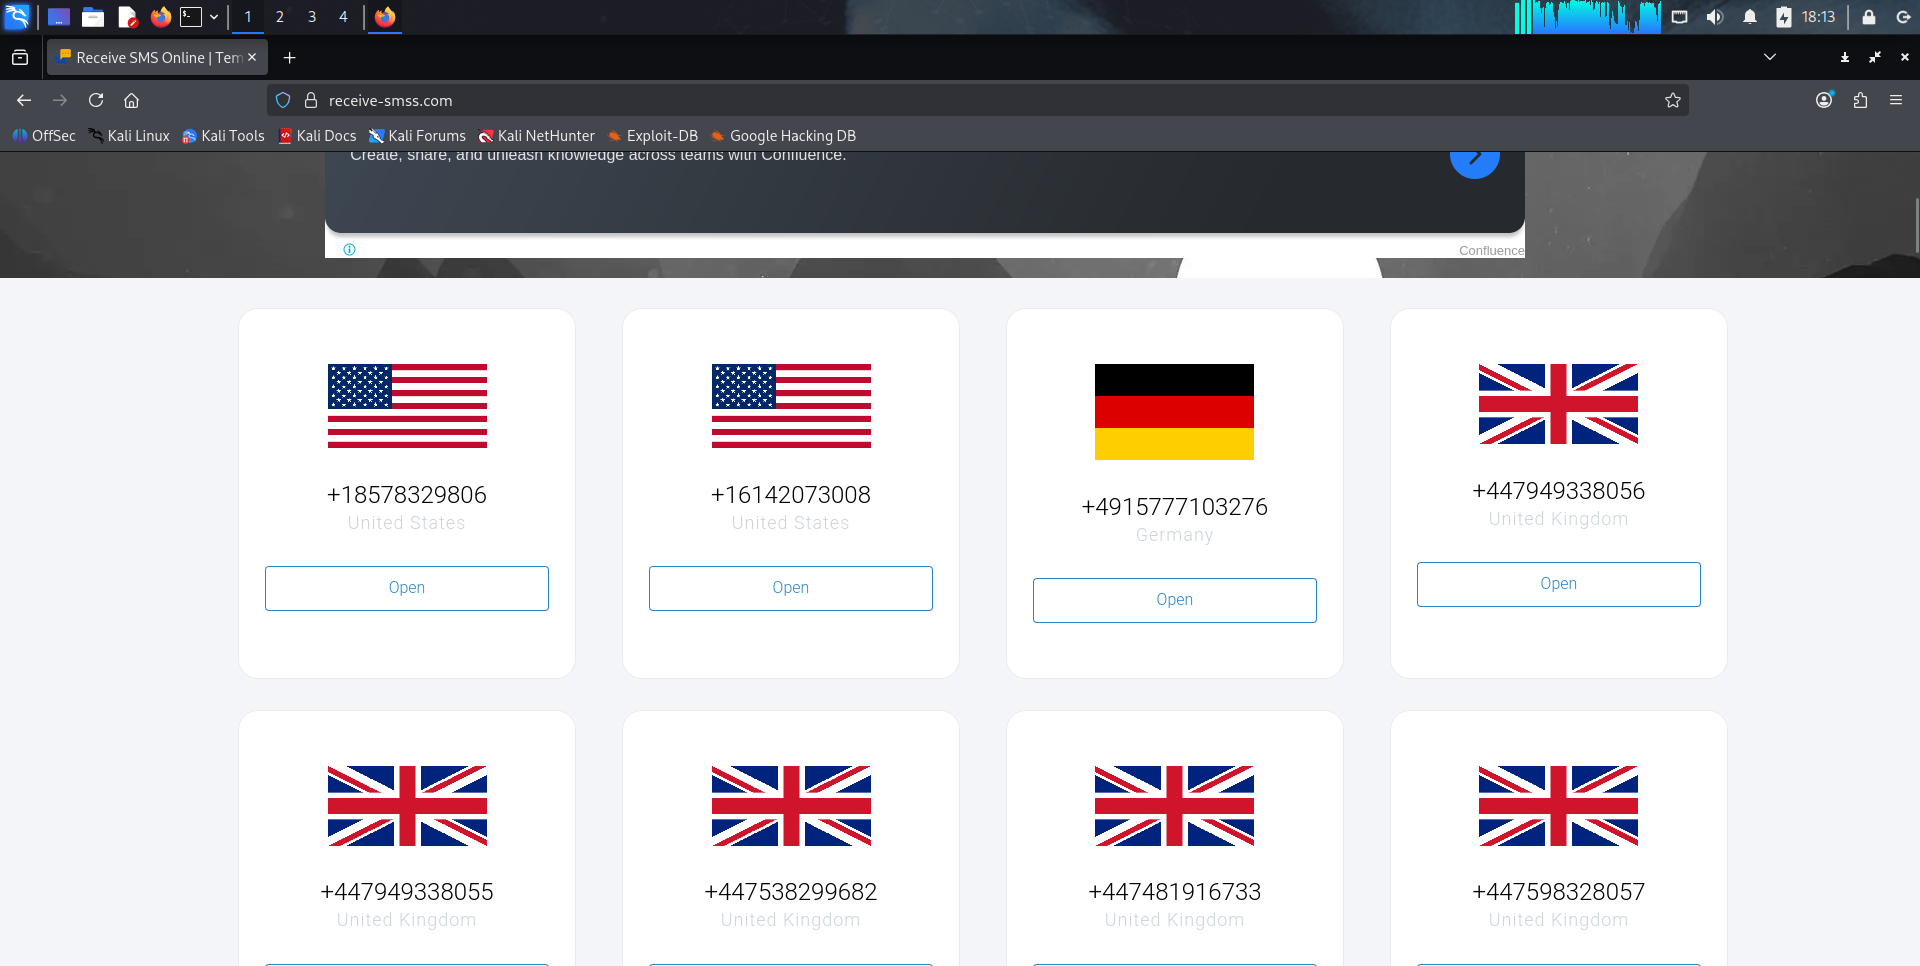The width and height of the screenshot is (1920, 966).
Task: Click the tracking protection shield icon
Action: tap(283, 100)
